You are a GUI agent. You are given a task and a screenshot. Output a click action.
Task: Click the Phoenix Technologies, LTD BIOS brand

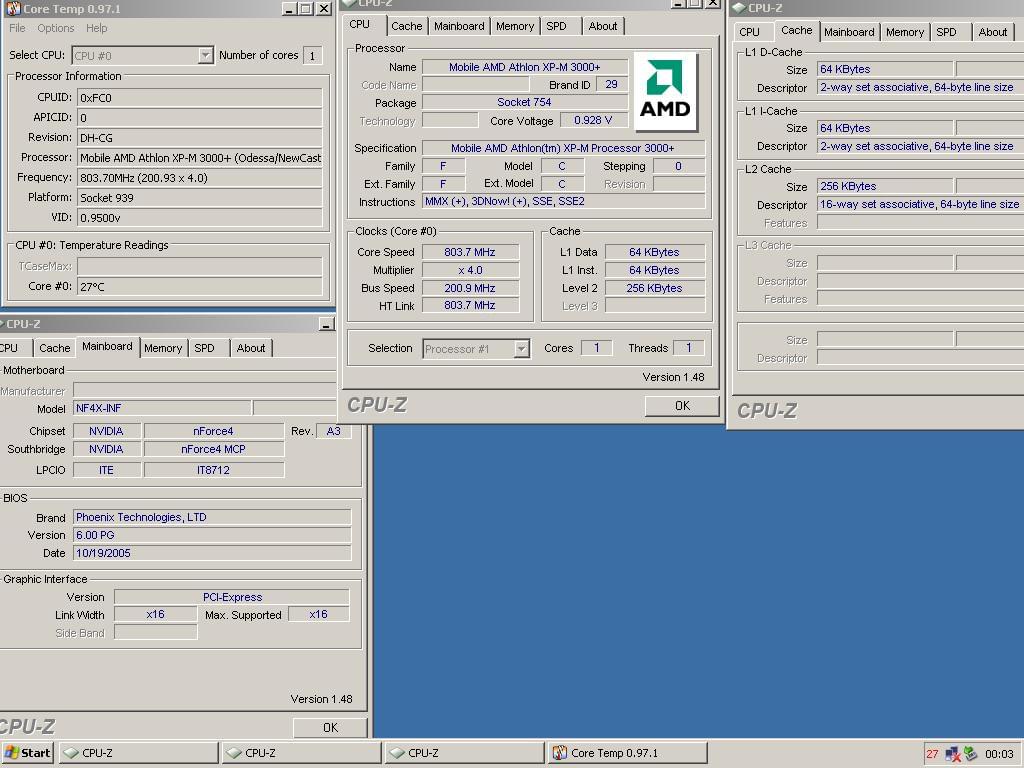click(x=212, y=517)
